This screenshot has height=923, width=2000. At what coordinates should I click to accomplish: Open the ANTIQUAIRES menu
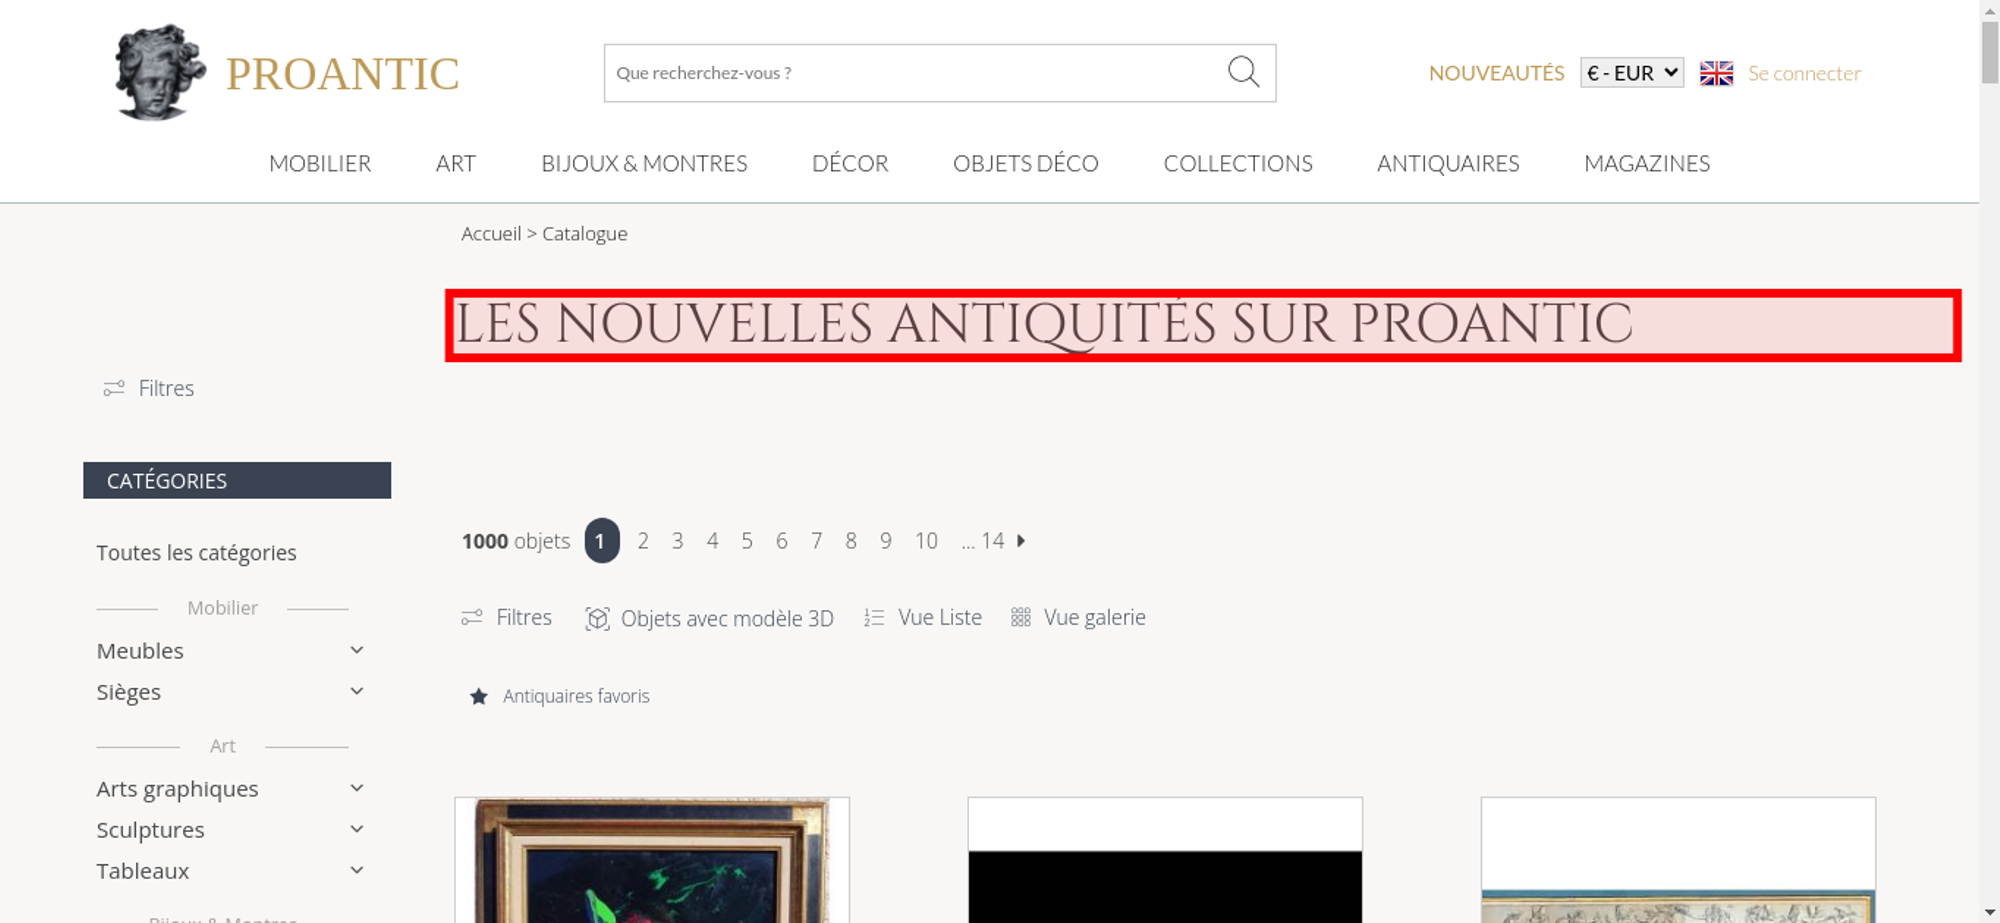point(1448,163)
